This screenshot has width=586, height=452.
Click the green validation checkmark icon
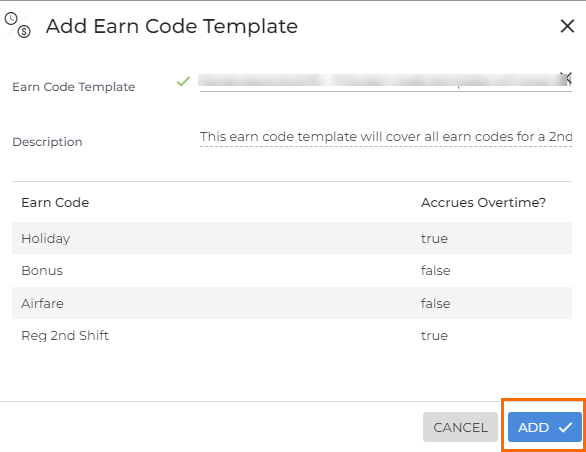(183, 81)
